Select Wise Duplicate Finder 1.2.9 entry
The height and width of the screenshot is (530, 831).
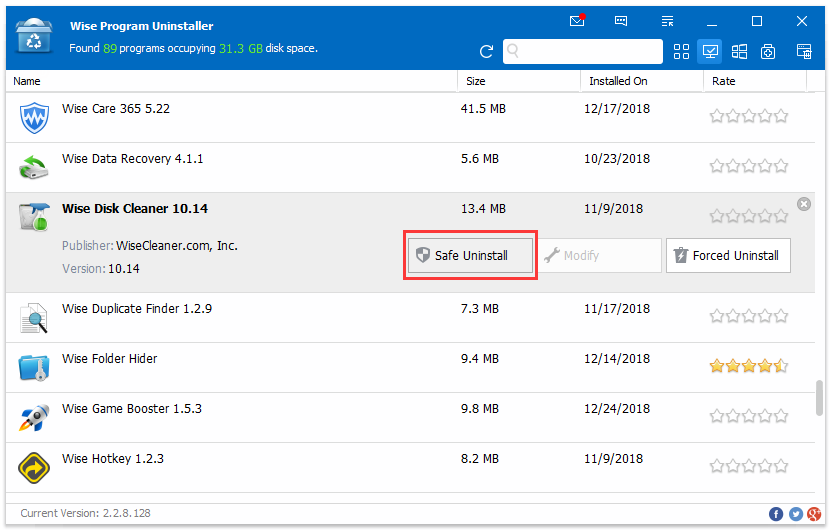click(410, 317)
